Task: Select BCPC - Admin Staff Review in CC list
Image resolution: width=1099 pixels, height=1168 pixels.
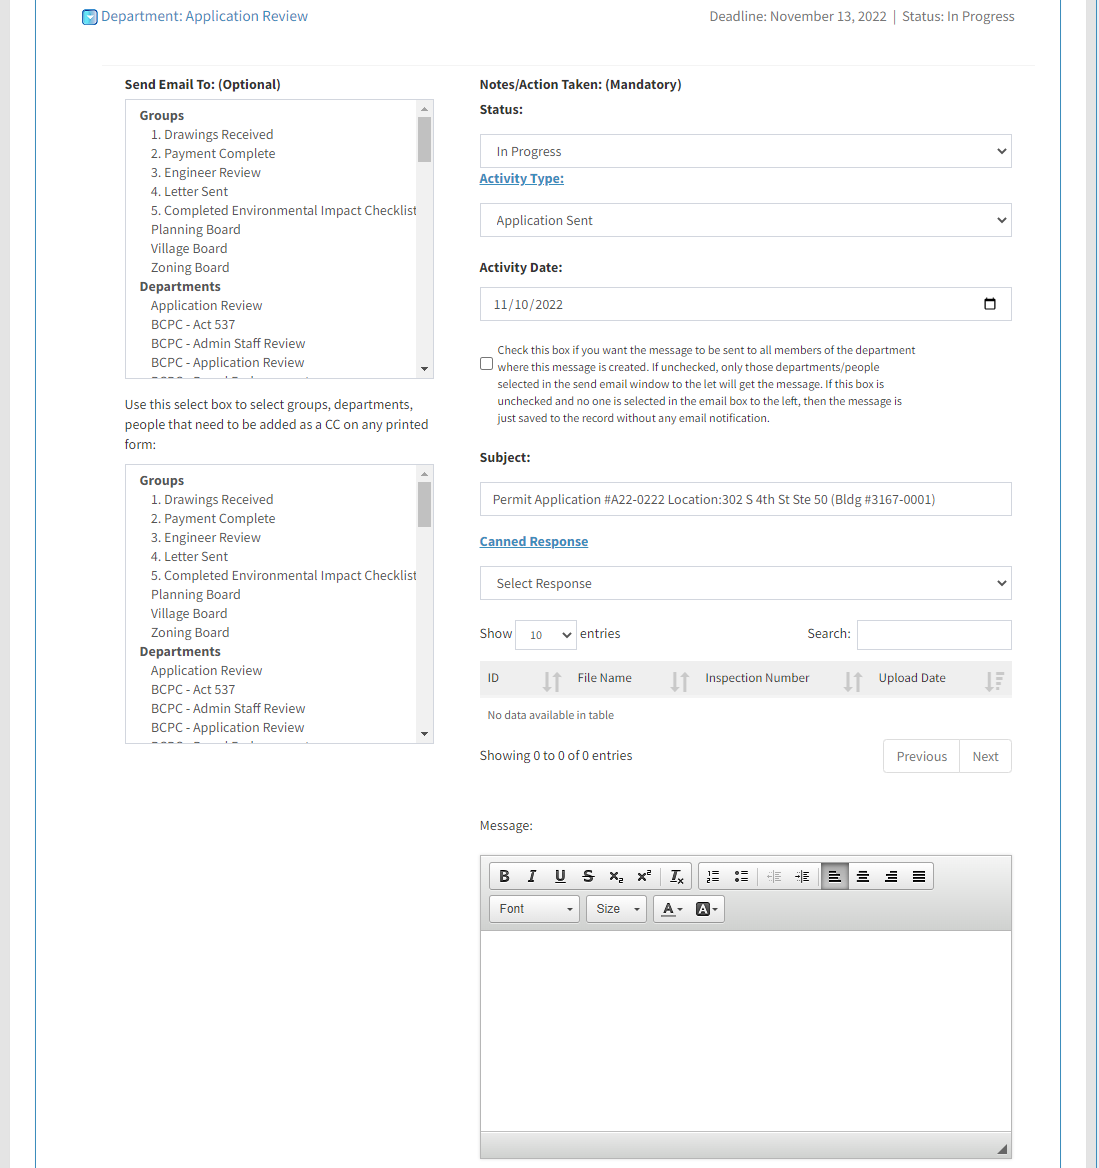Action: 228,708
